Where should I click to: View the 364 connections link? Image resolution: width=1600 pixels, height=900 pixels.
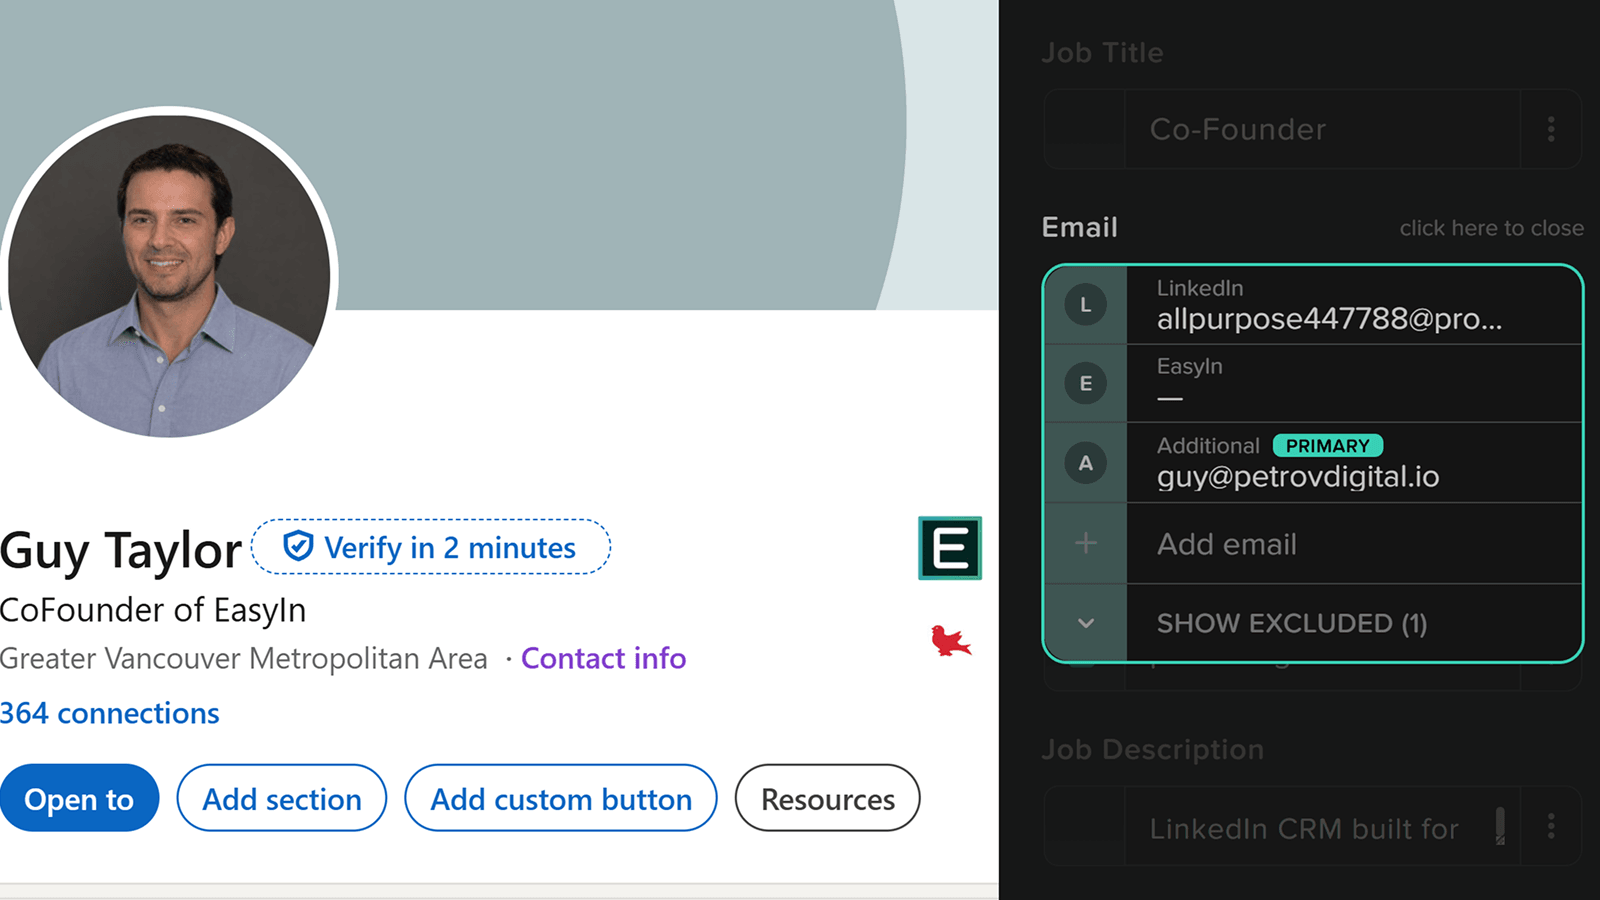110,713
